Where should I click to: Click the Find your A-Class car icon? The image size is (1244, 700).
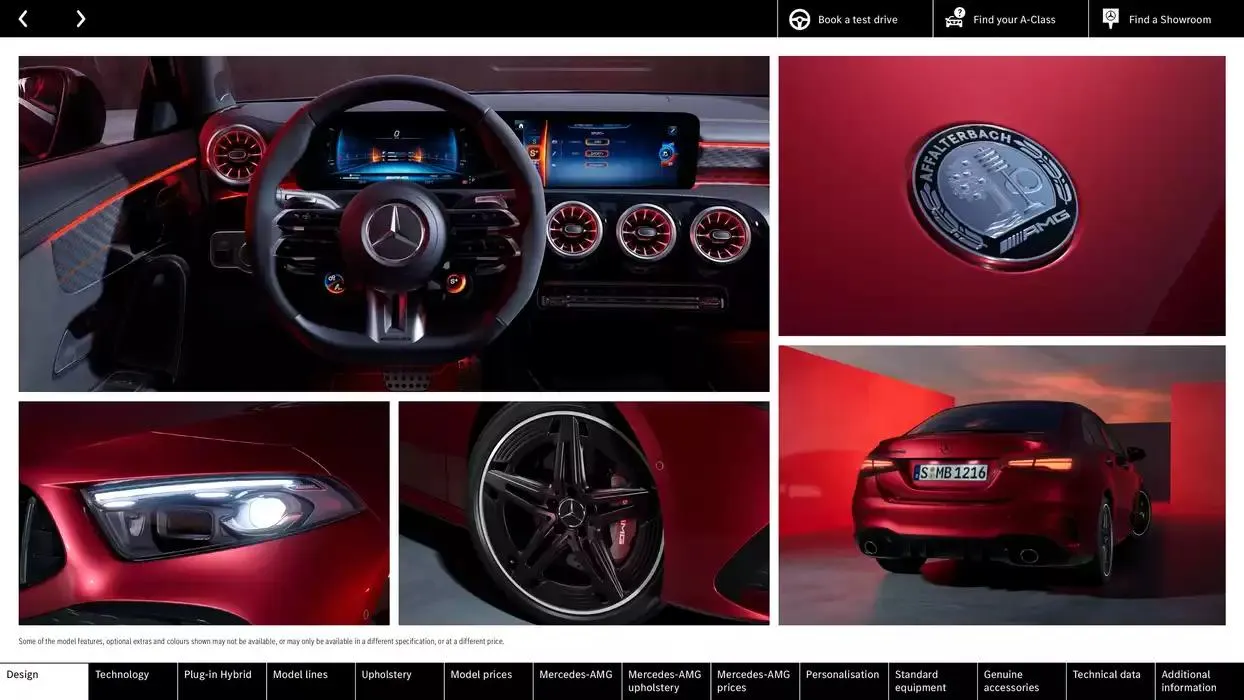(952, 20)
